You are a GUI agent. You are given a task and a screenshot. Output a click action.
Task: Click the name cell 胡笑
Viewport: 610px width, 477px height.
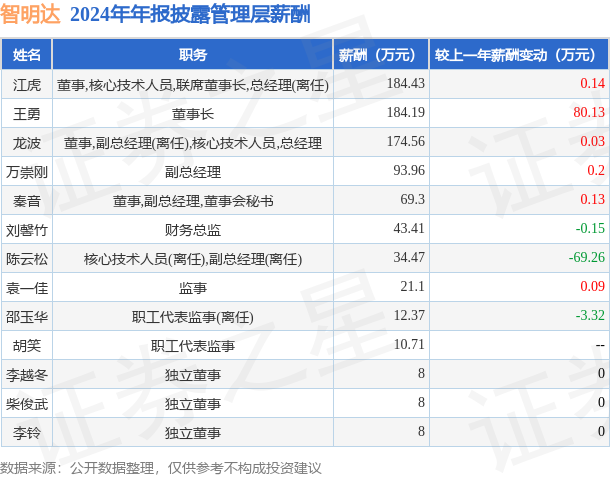tap(26, 346)
